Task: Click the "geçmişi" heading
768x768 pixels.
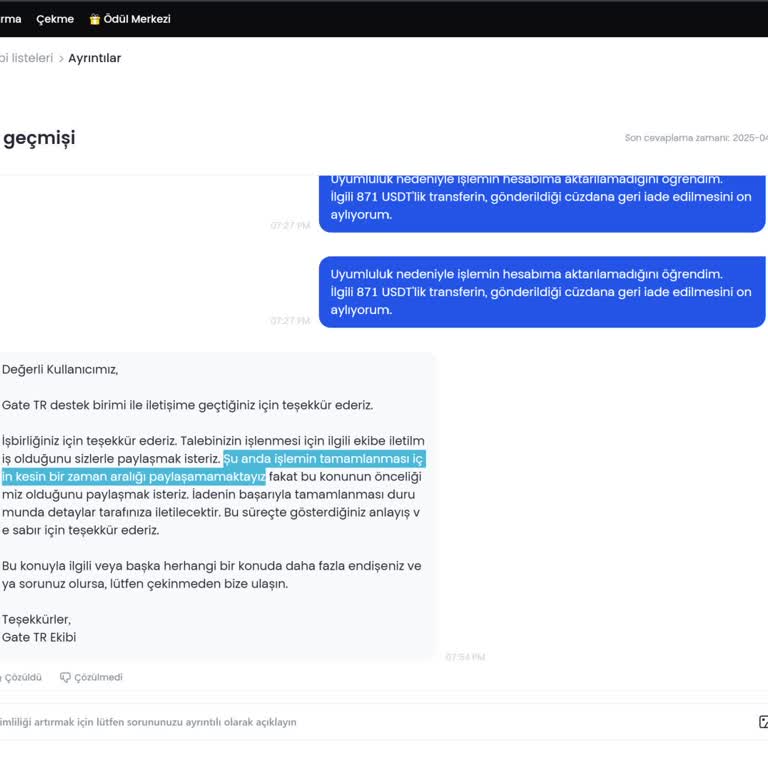Action: pos(39,138)
